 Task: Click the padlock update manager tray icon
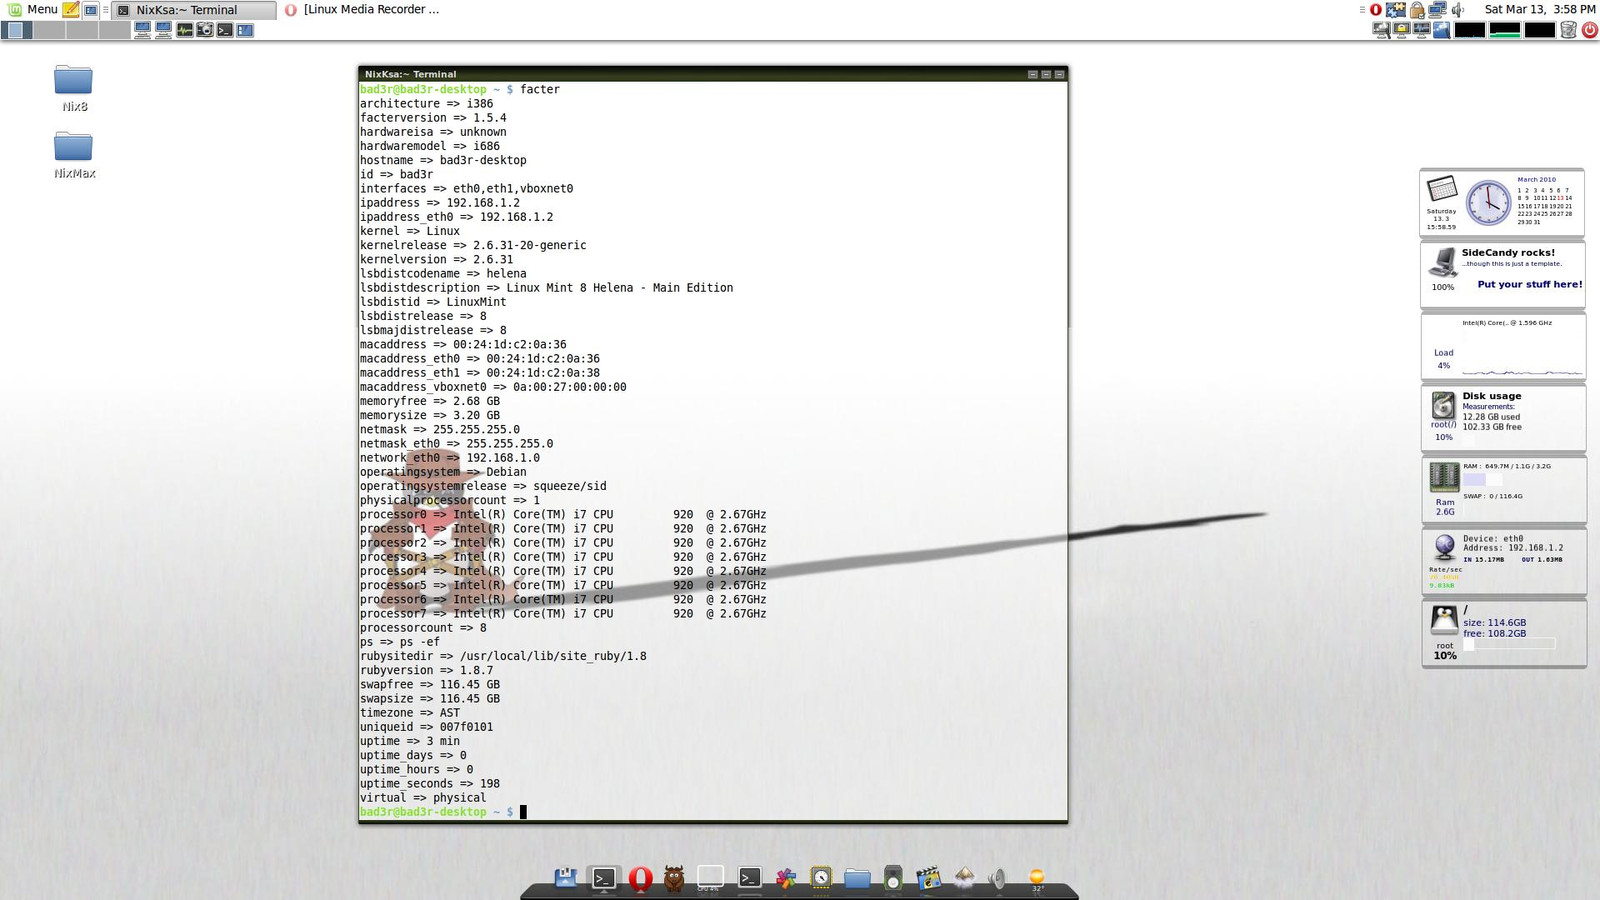(x=1417, y=10)
